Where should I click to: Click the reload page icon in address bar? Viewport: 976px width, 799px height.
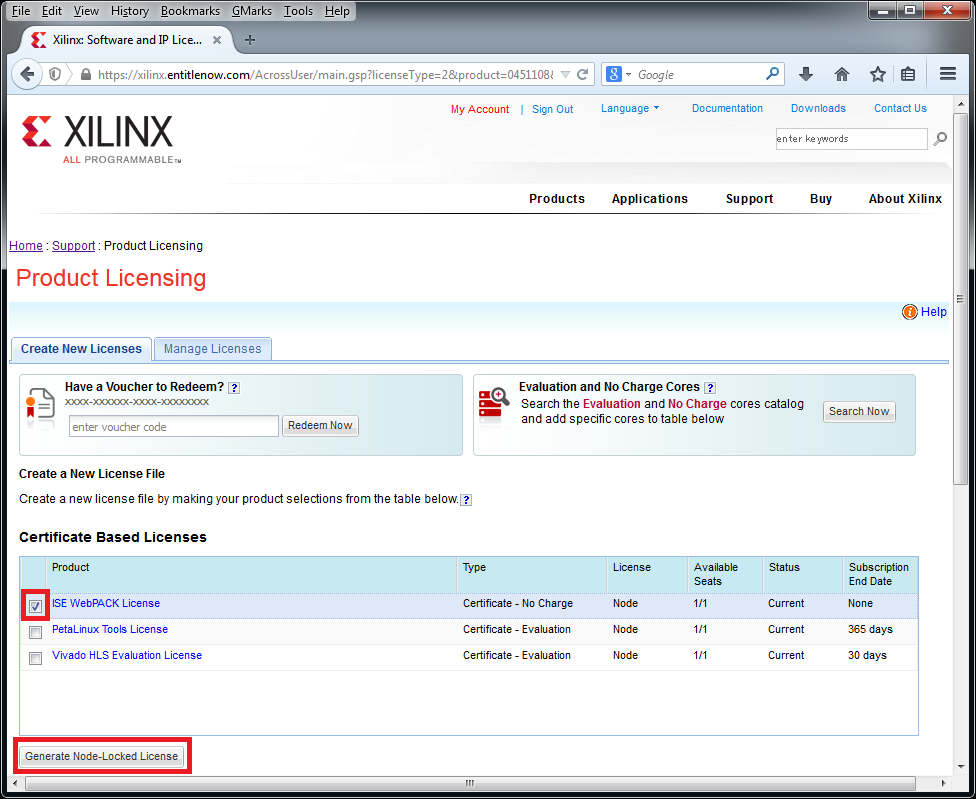tap(583, 75)
